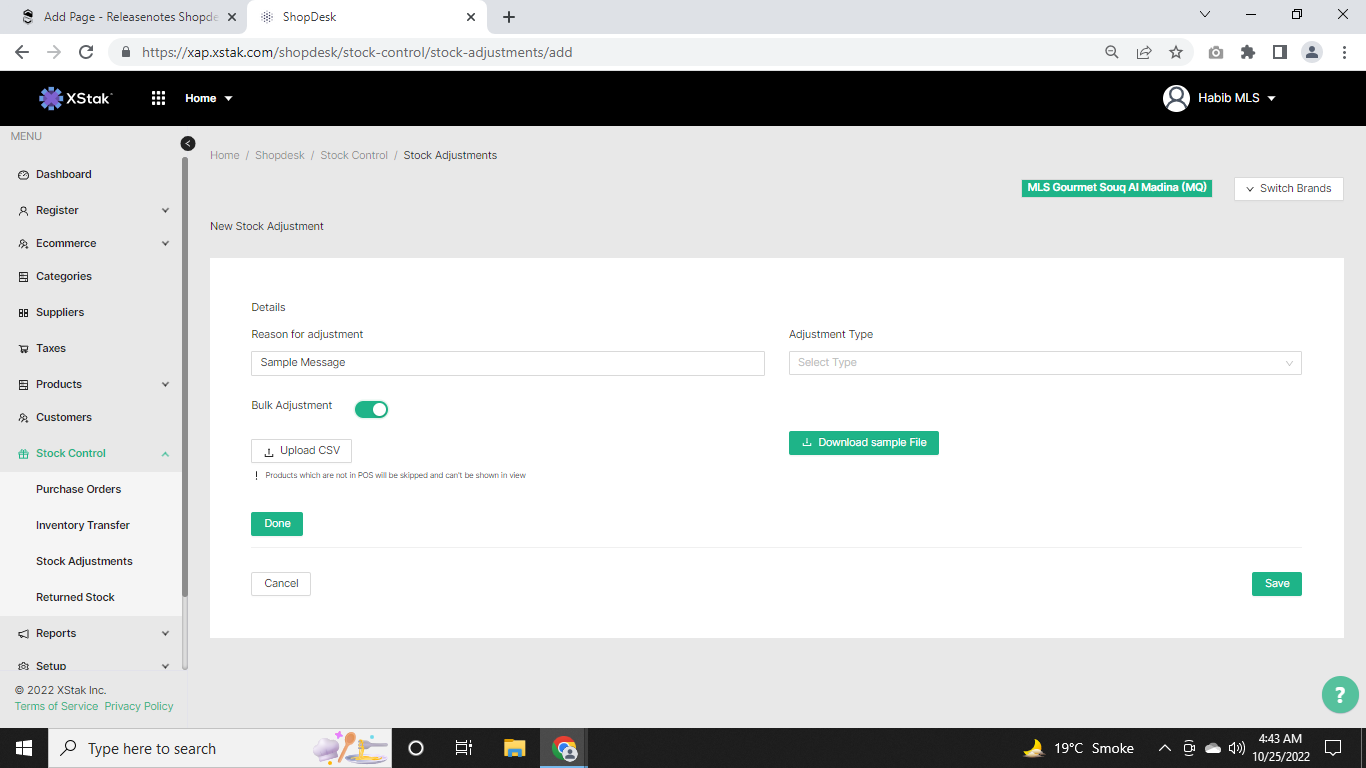Viewport: 1366px width, 768px height.
Task: Click the Download sample File button
Action: pyautogui.click(x=863, y=443)
